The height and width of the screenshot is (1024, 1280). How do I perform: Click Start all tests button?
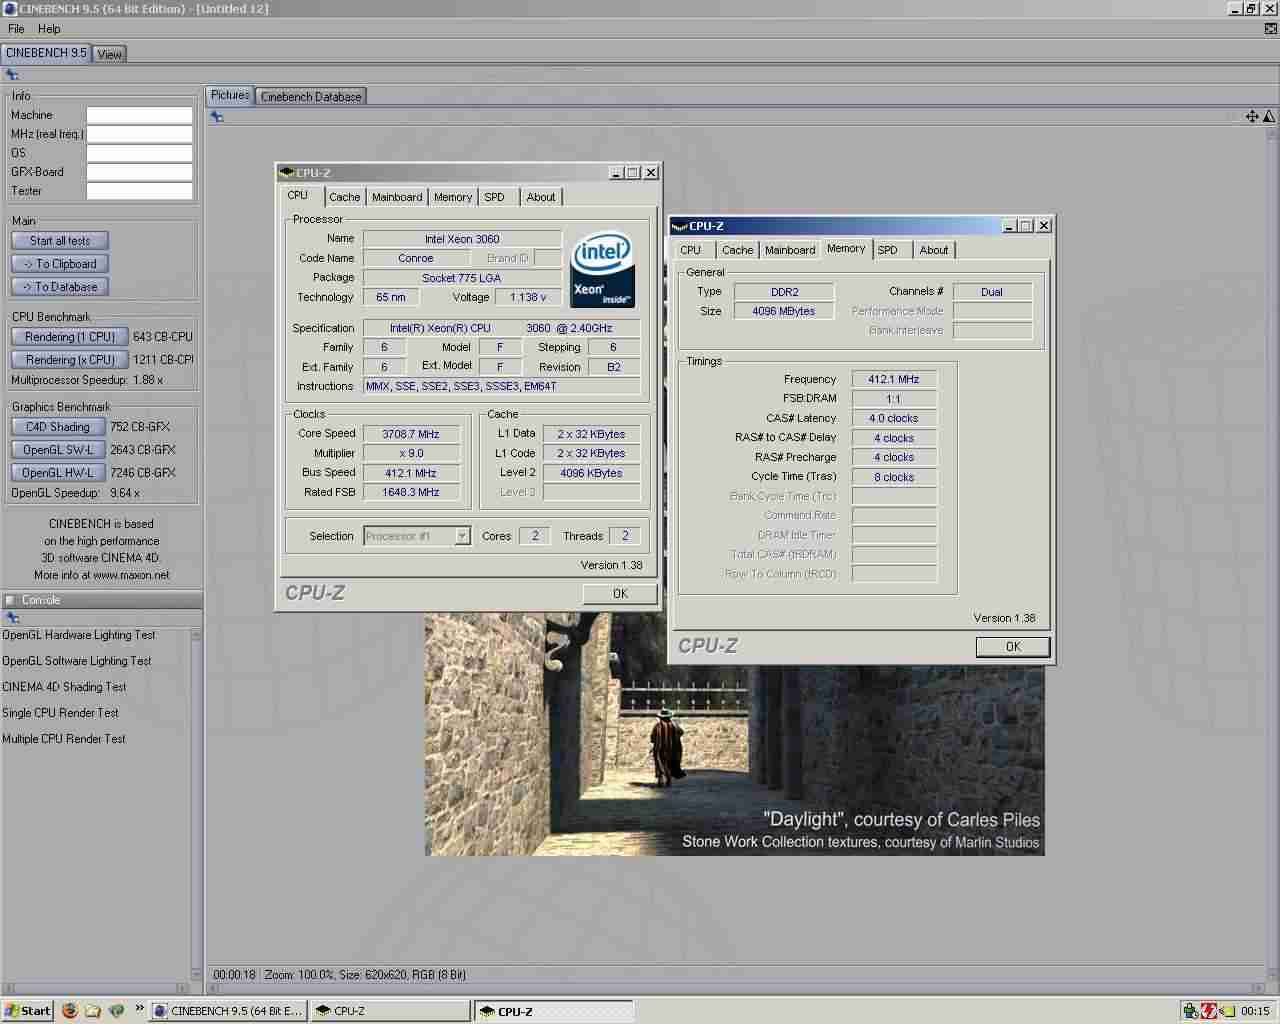[60, 241]
